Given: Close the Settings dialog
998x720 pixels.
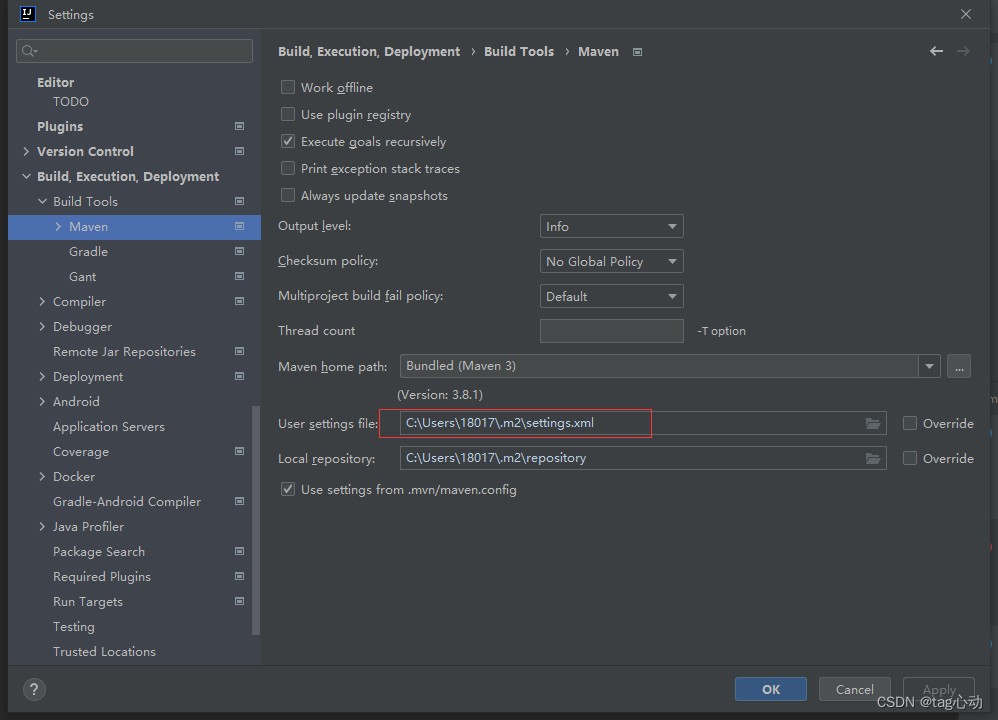Looking at the screenshot, I should (x=966, y=14).
